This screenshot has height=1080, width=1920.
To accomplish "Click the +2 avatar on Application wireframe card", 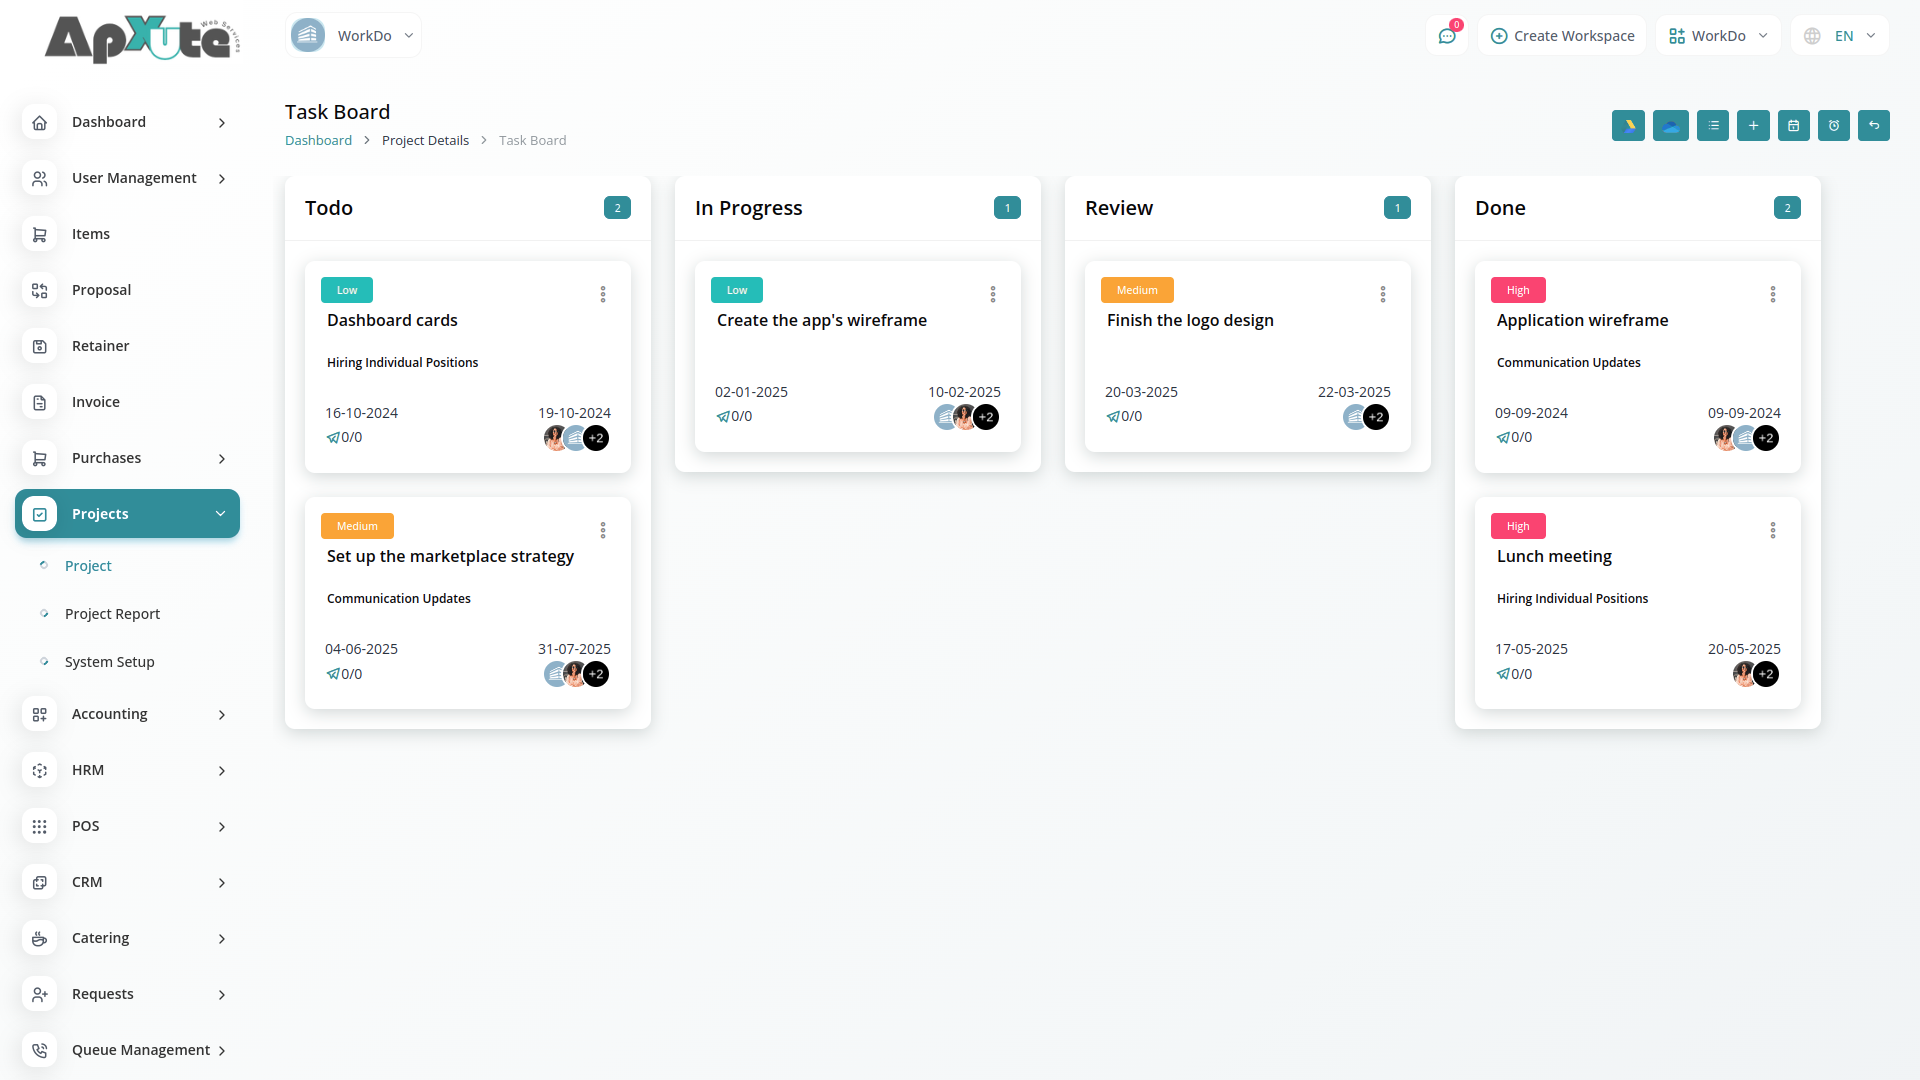I will pos(1766,438).
